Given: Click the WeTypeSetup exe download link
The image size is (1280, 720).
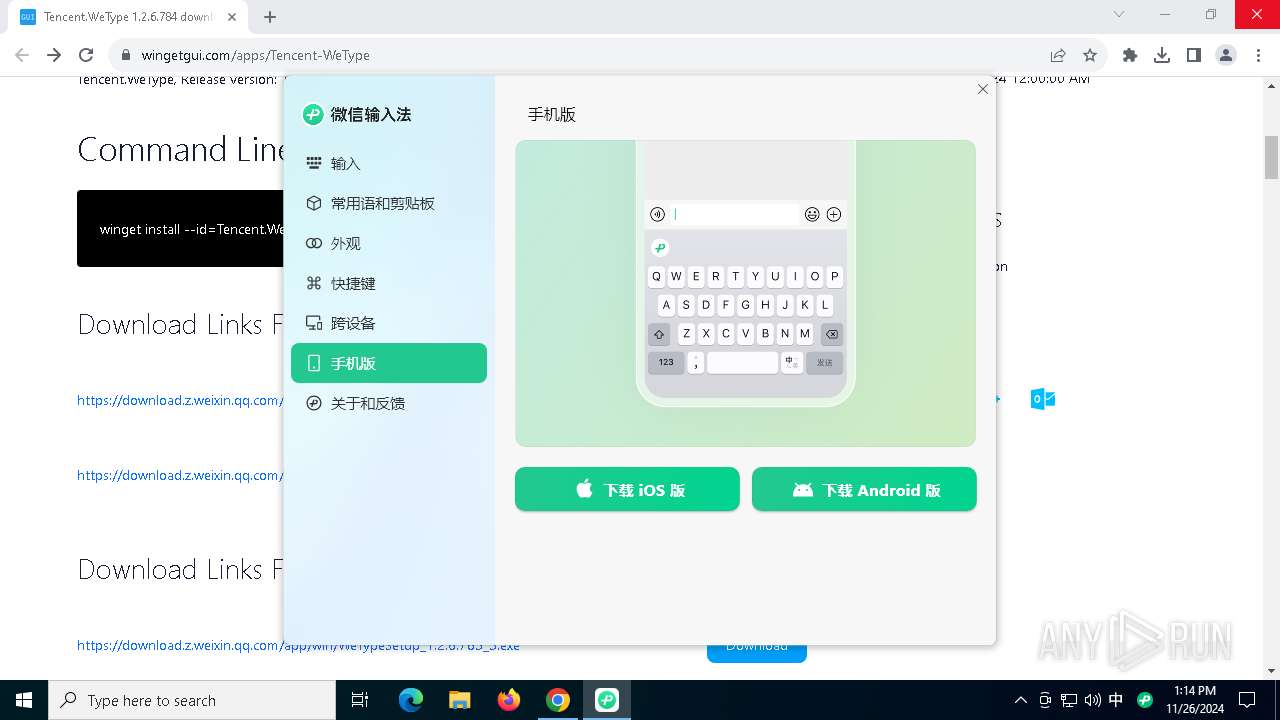Looking at the screenshot, I should pyautogui.click(x=298, y=646).
